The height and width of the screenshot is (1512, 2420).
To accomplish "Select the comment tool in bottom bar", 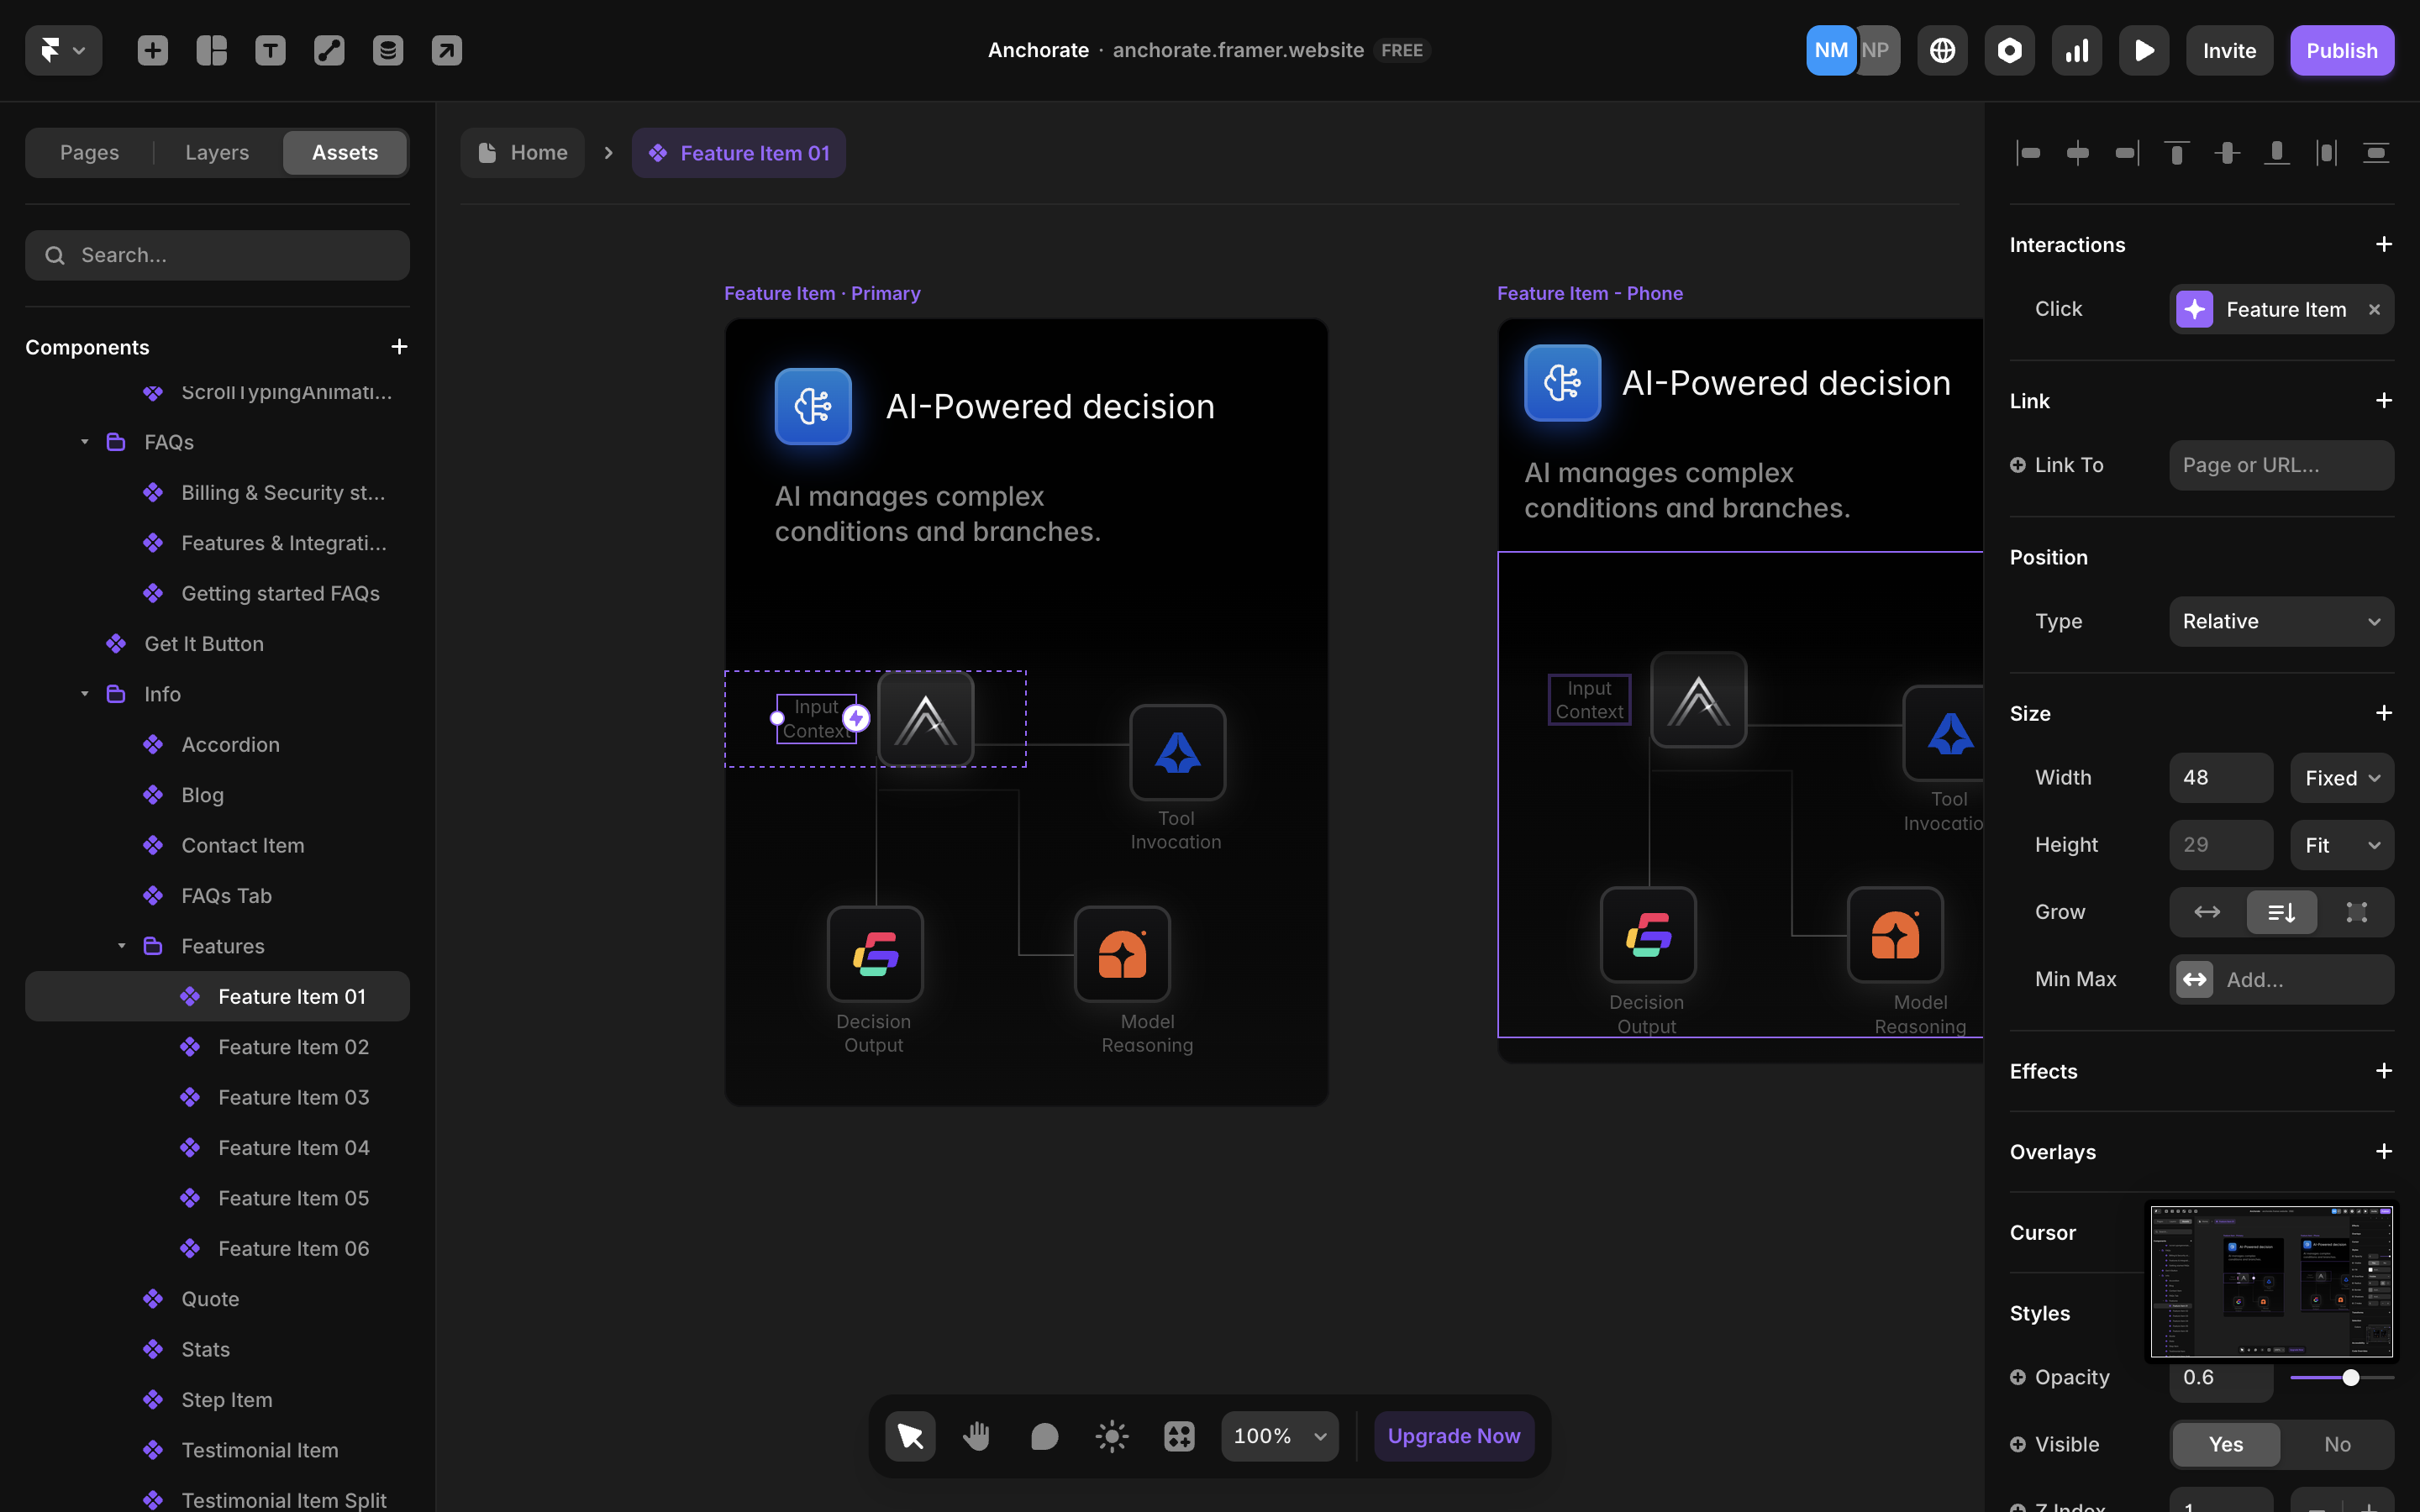I will point(1044,1436).
